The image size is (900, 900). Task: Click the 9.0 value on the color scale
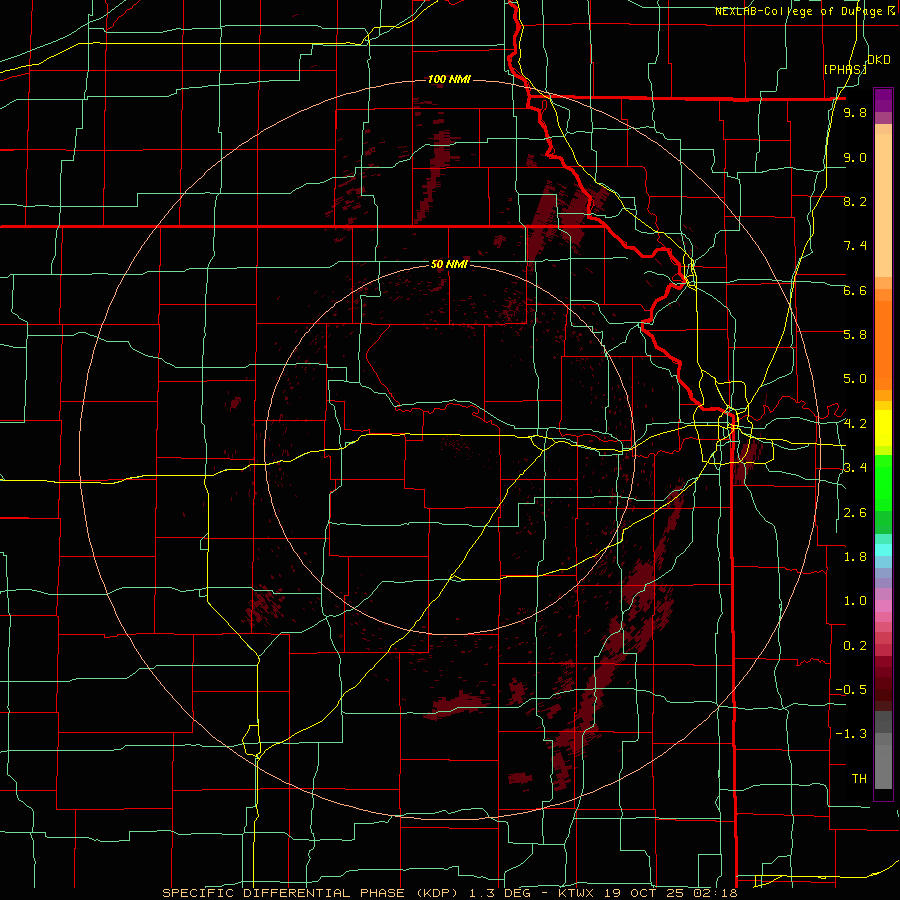(855, 157)
